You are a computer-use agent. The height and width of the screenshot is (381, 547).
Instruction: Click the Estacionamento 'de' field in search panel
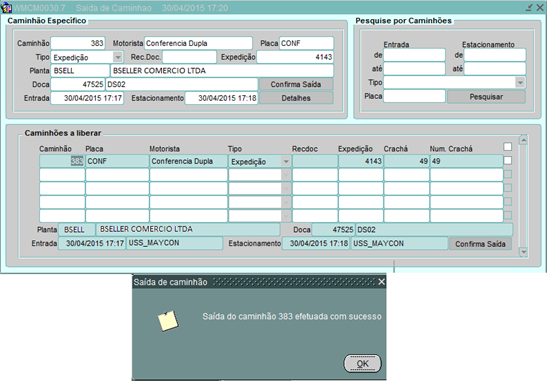click(x=495, y=55)
